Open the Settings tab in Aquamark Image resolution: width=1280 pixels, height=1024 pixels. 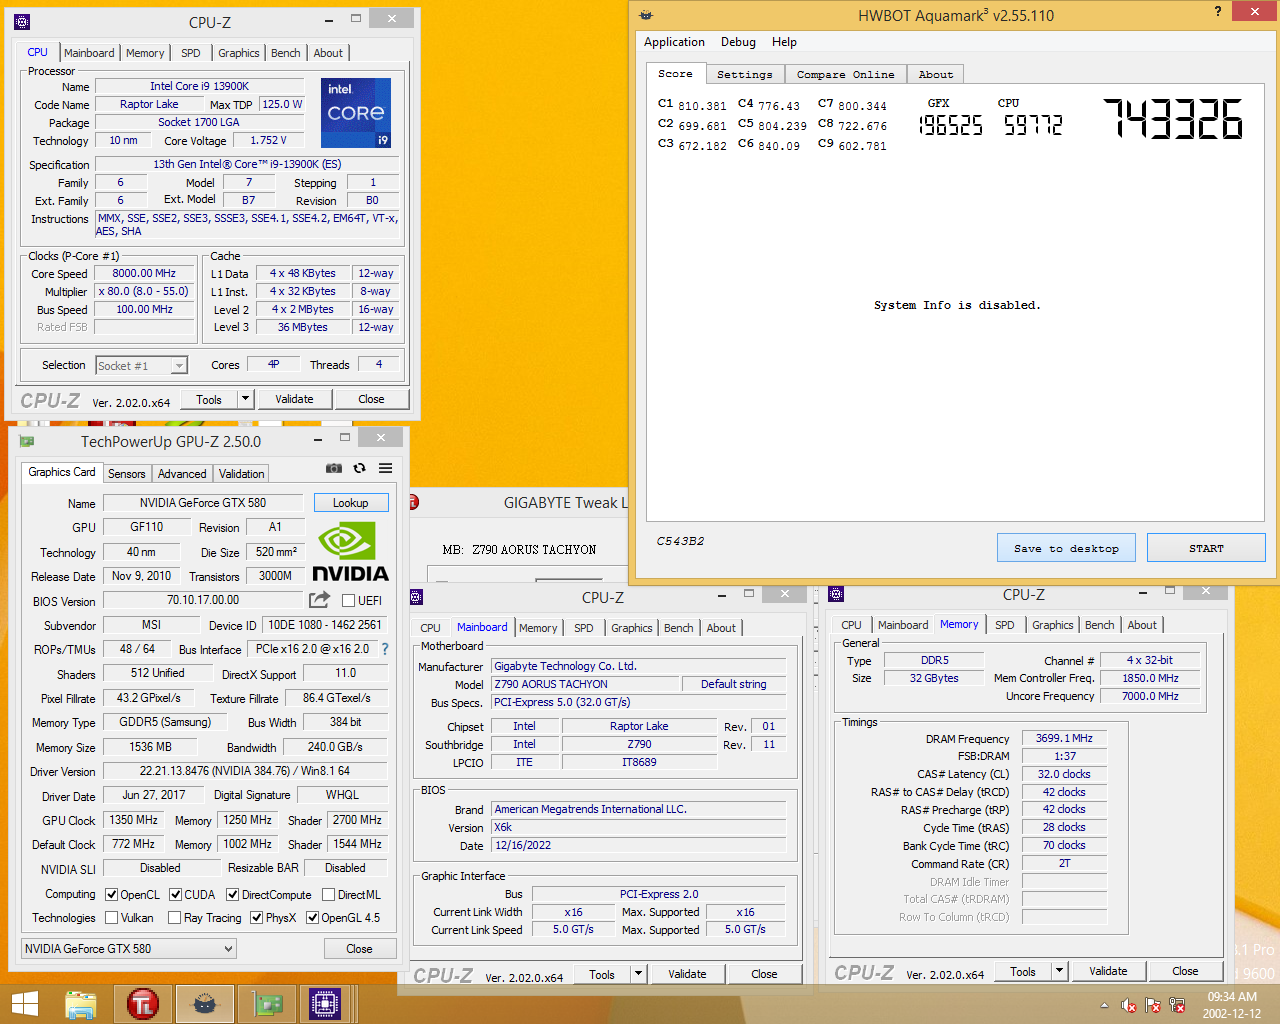(x=745, y=74)
